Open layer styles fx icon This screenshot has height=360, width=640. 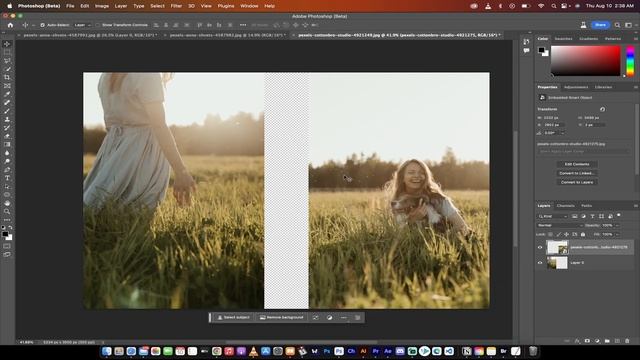click(x=577, y=340)
